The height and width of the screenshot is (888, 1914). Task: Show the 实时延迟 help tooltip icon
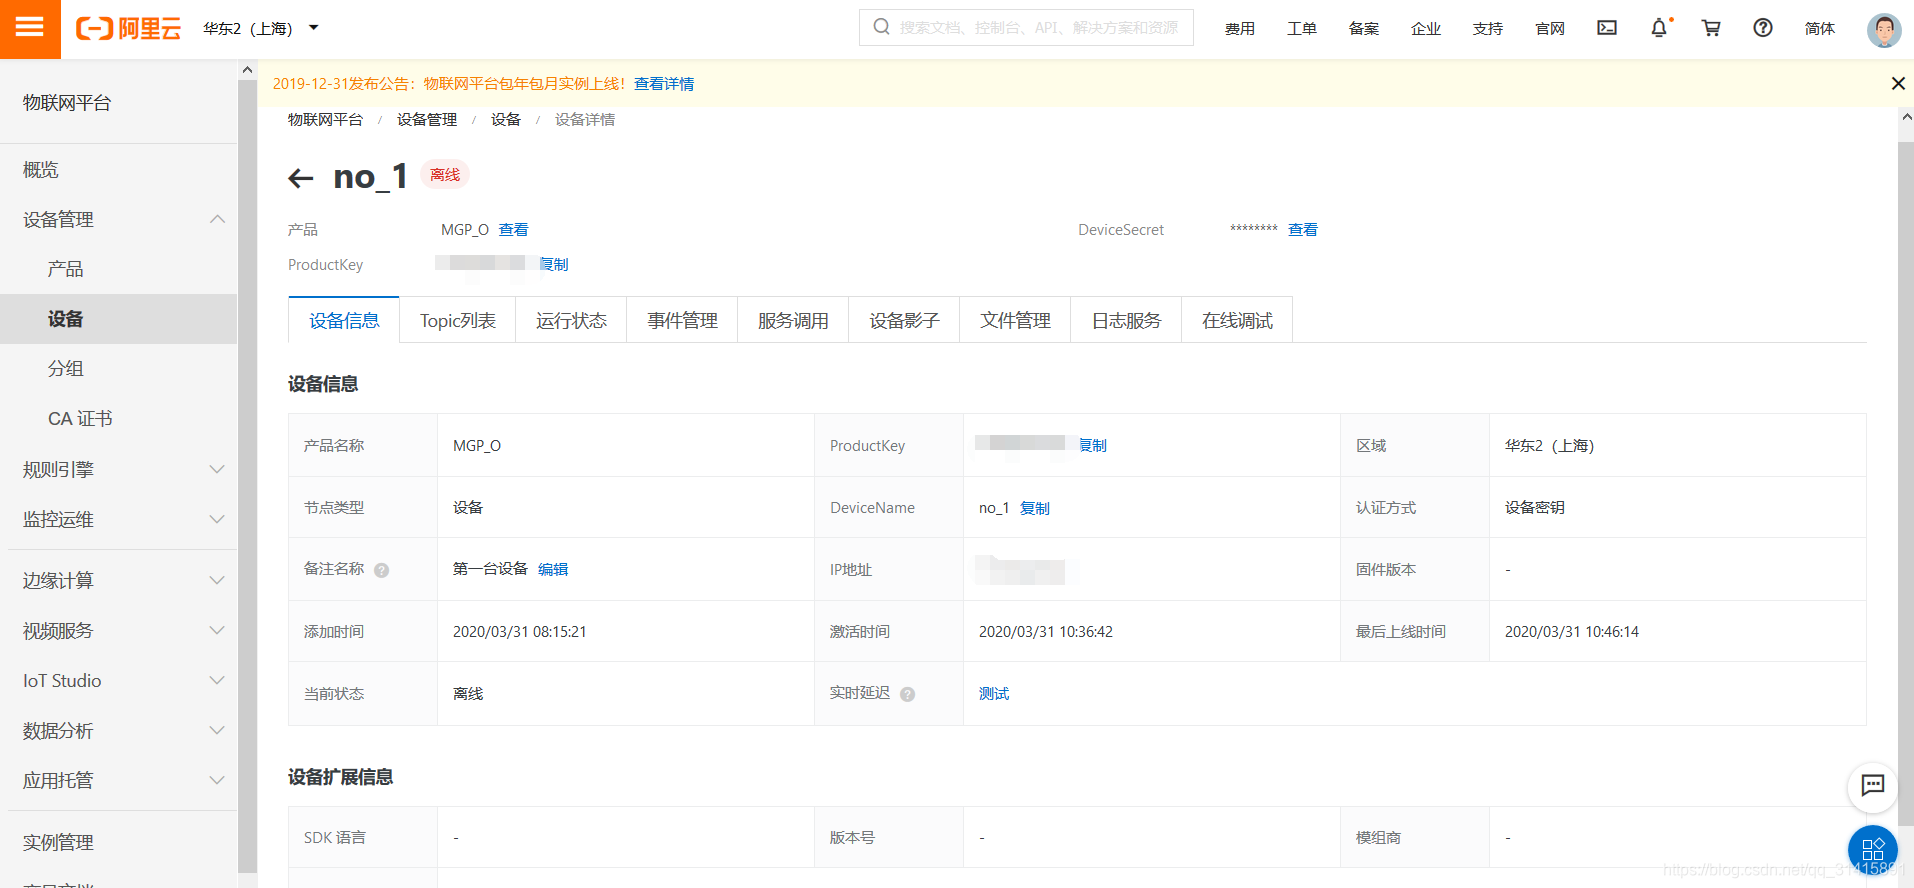907,694
